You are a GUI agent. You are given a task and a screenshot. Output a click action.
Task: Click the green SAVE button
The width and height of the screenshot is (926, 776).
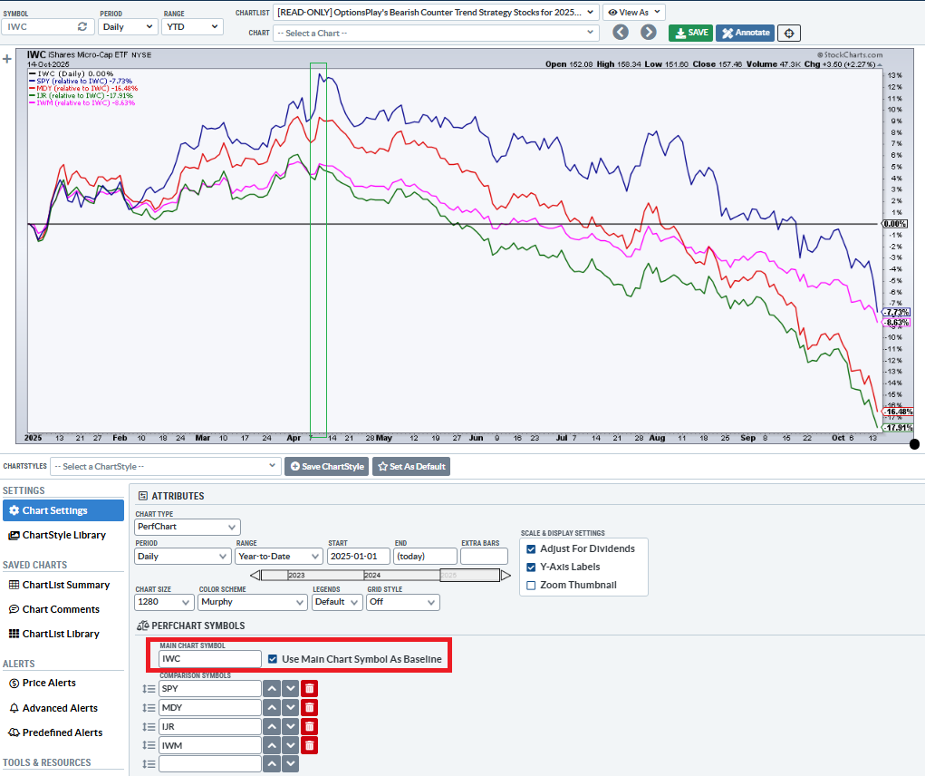(x=691, y=33)
